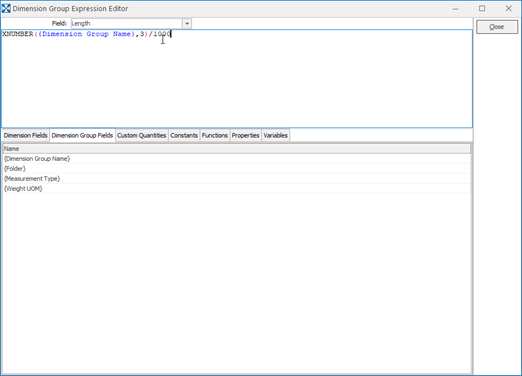Switch to the Constants tab

pyautogui.click(x=184, y=135)
